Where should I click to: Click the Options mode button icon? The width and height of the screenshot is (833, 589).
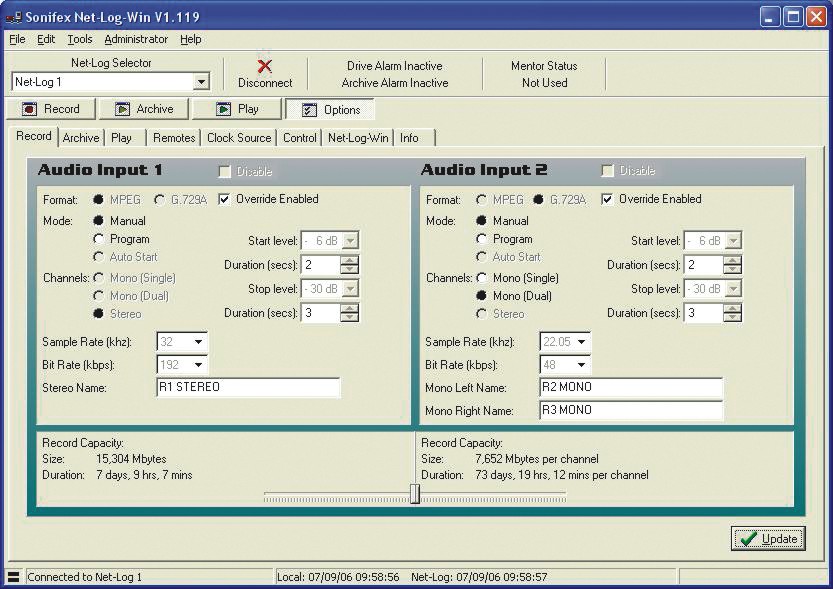point(309,110)
